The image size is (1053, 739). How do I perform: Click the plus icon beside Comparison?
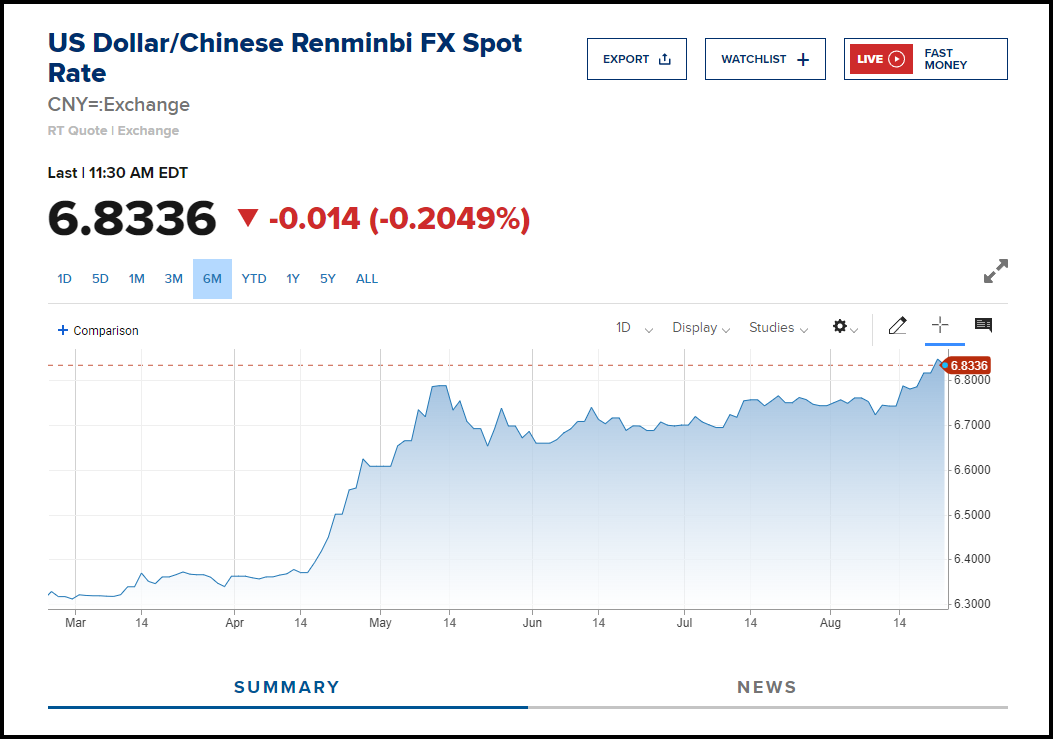tap(63, 330)
